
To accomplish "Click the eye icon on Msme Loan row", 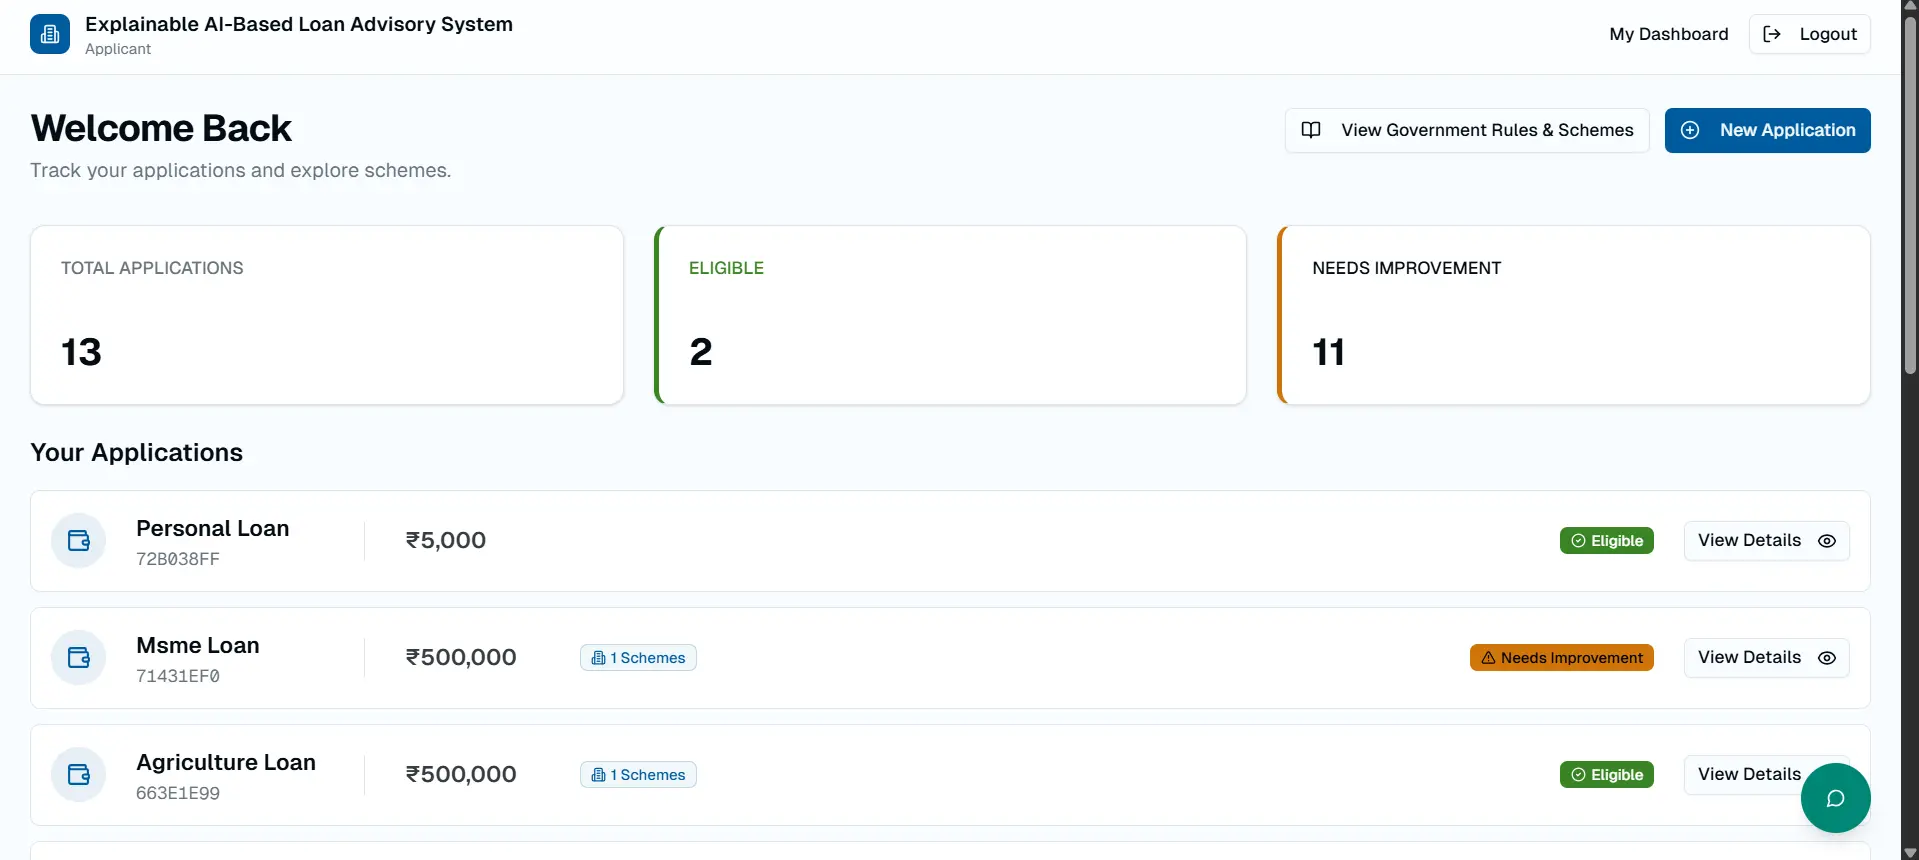I will click(1827, 658).
